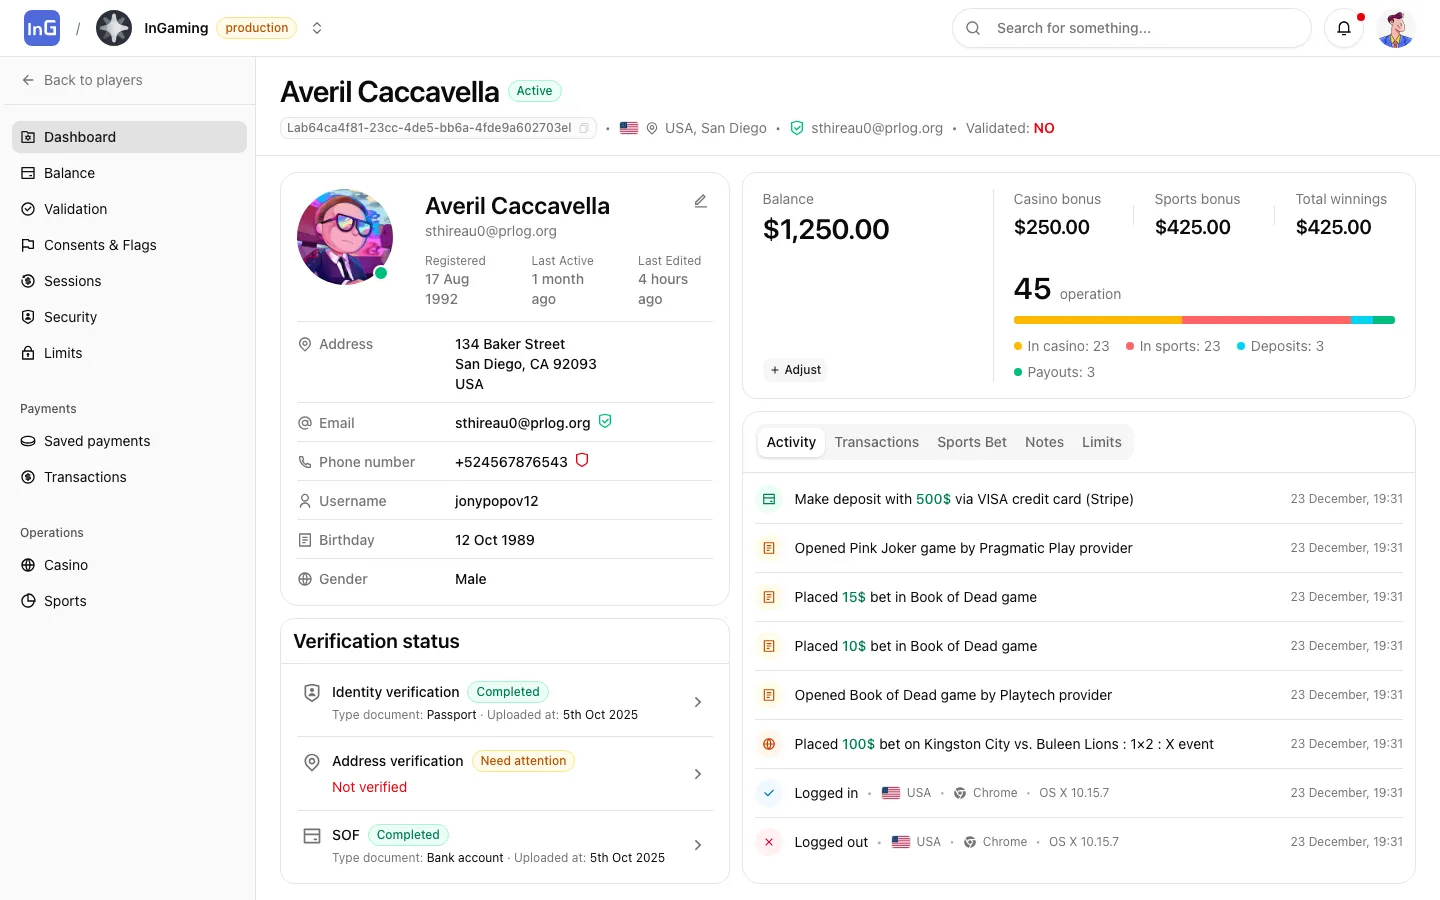Click the search input field
This screenshot has width=1440, height=900.
coord(1140,28)
